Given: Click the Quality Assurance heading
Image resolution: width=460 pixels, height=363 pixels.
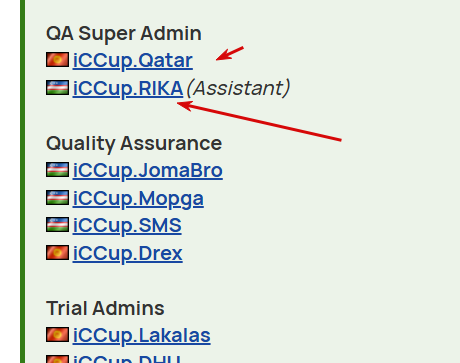Looking at the screenshot, I should pyautogui.click(x=134, y=144).
